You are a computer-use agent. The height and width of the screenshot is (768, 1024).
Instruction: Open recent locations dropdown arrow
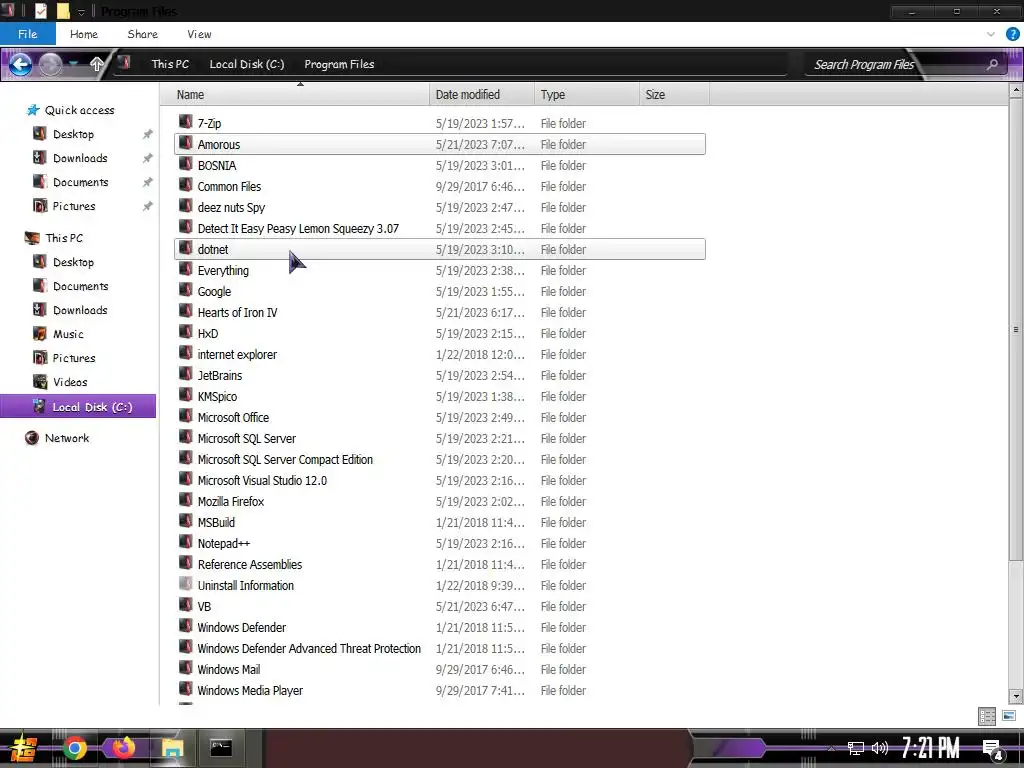pos(74,64)
